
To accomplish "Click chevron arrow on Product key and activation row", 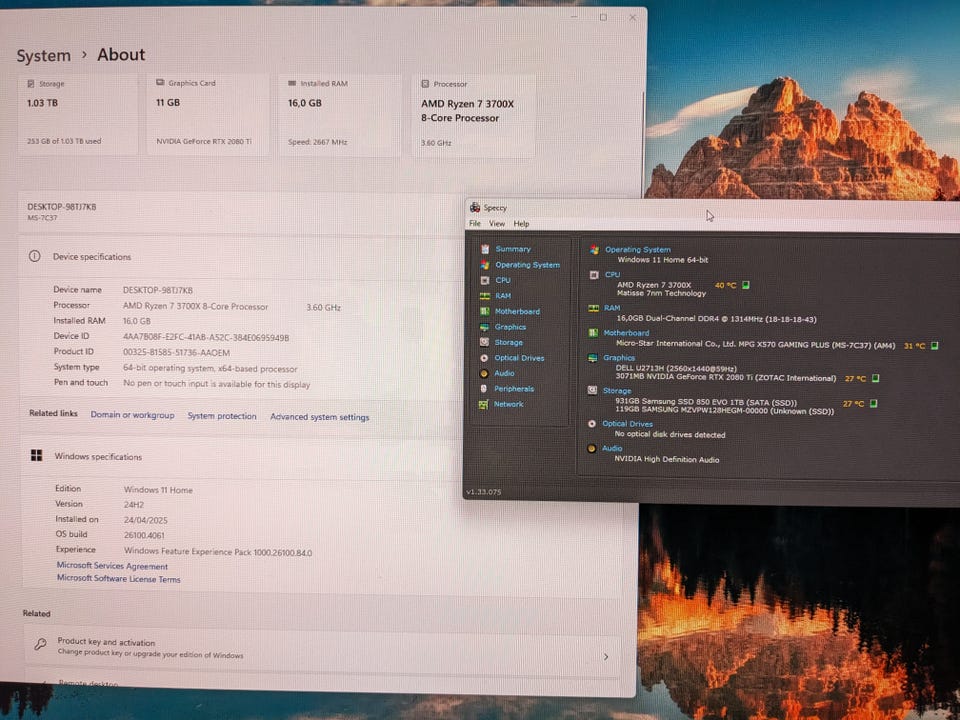I will click(606, 657).
